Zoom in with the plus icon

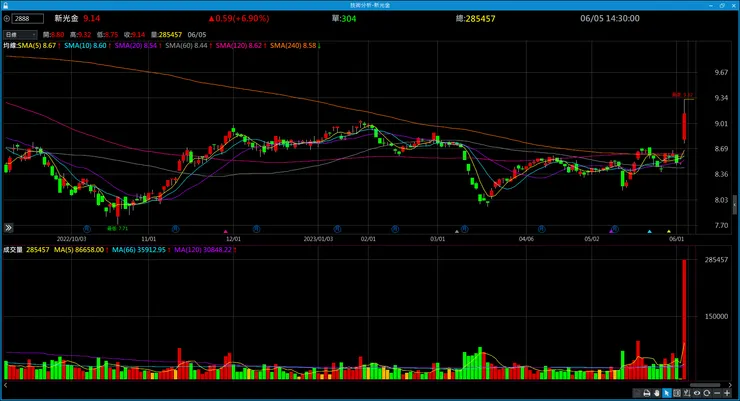tap(727, 393)
